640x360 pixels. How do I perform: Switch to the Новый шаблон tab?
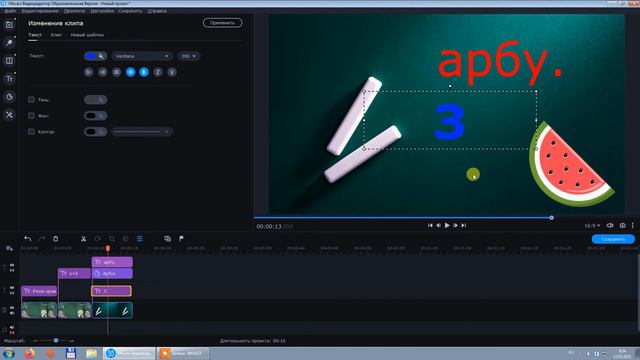(x=87, y=35)
